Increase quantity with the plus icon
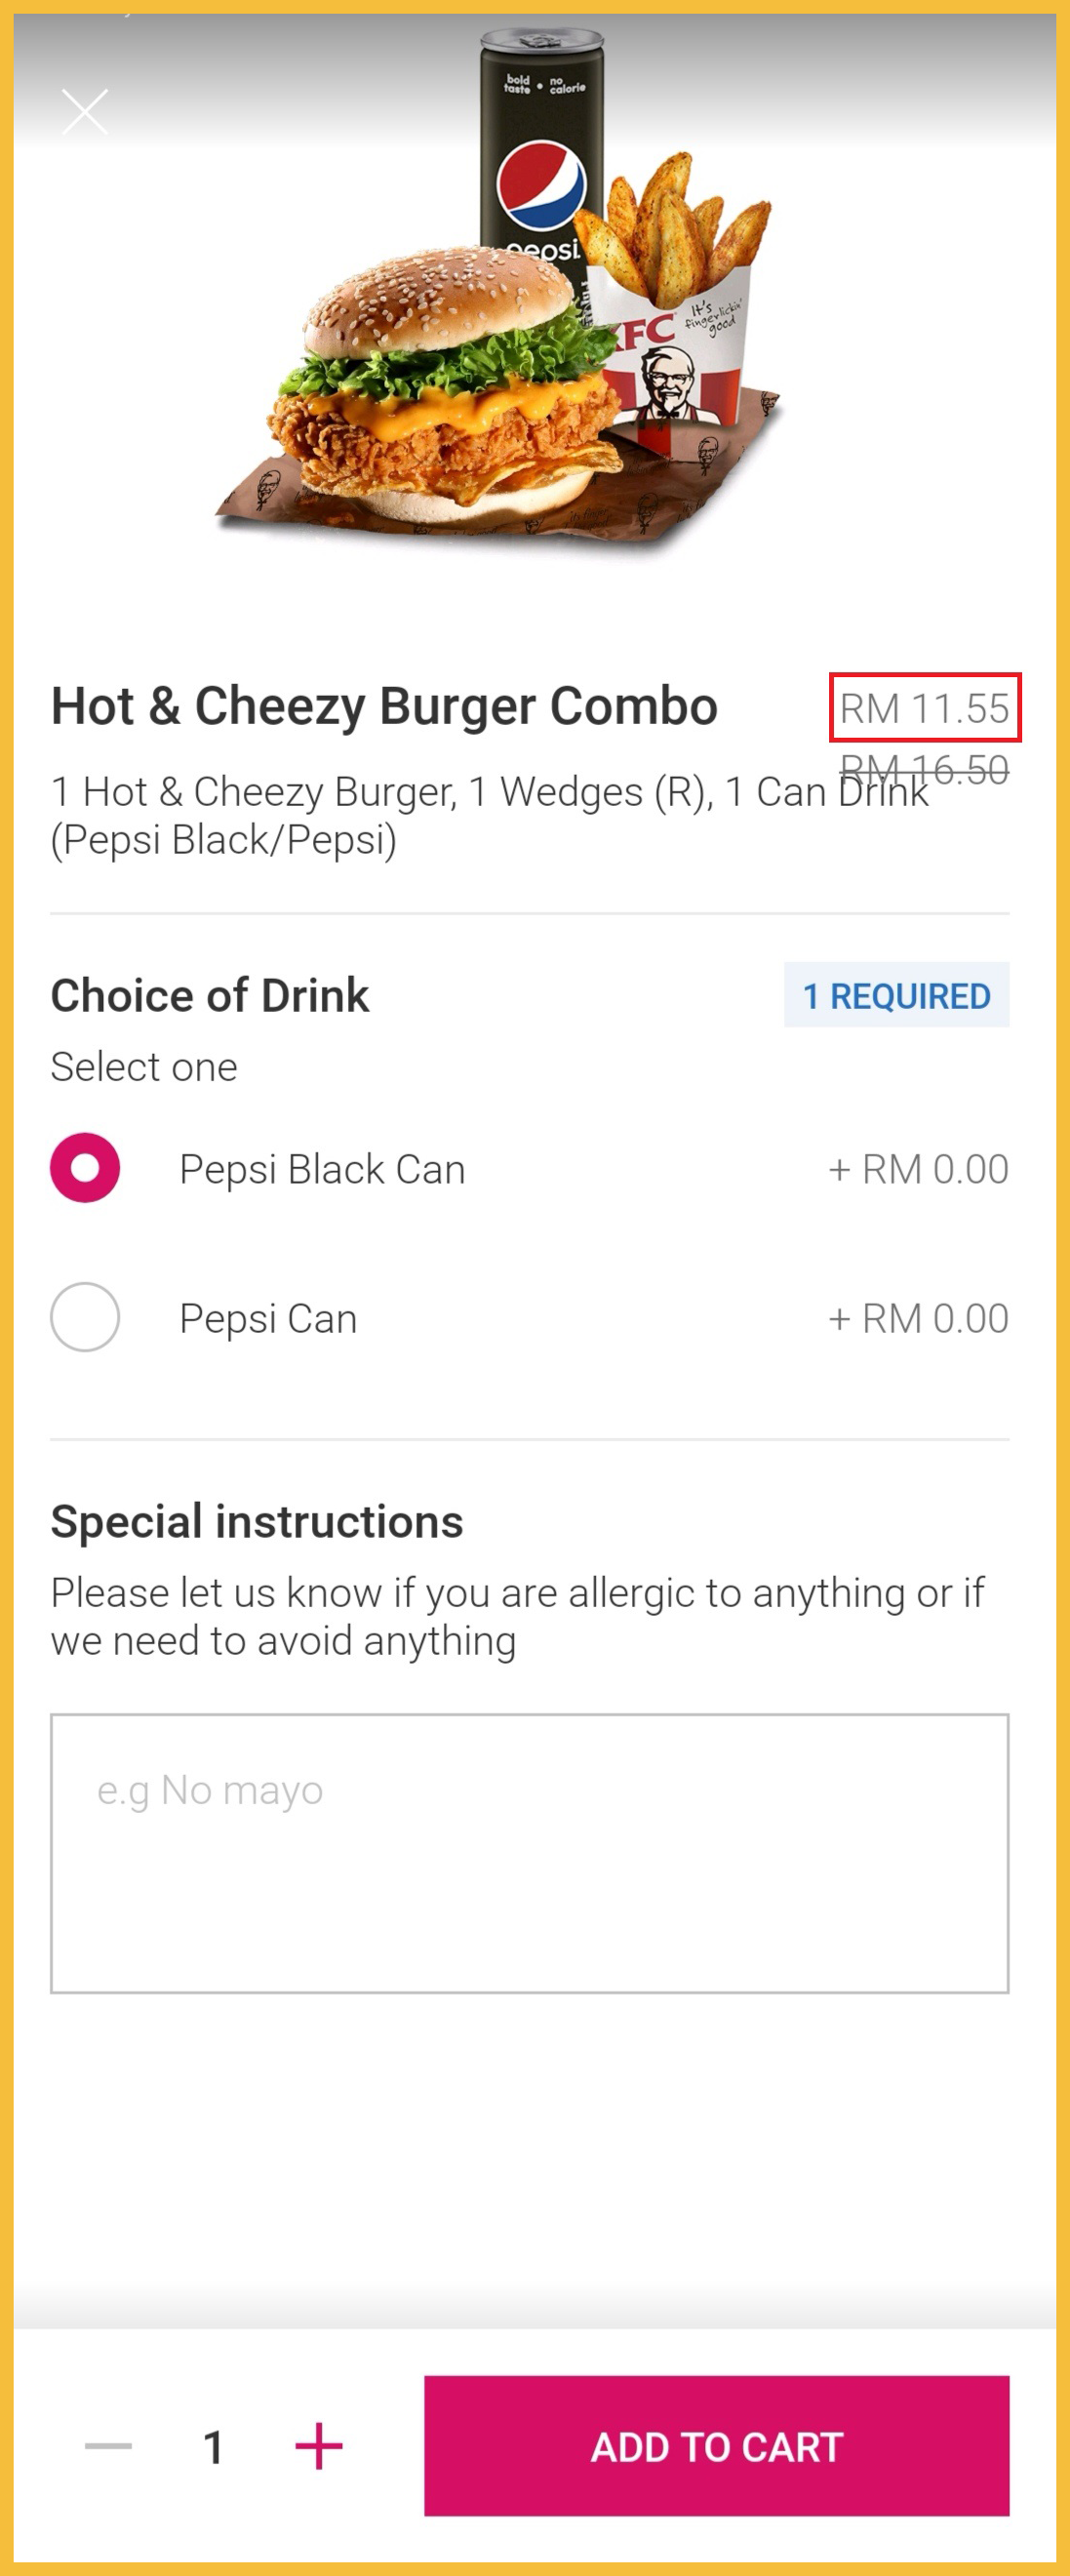This screenshot has width=1070, height=2576. click(x=319, y=2446)
